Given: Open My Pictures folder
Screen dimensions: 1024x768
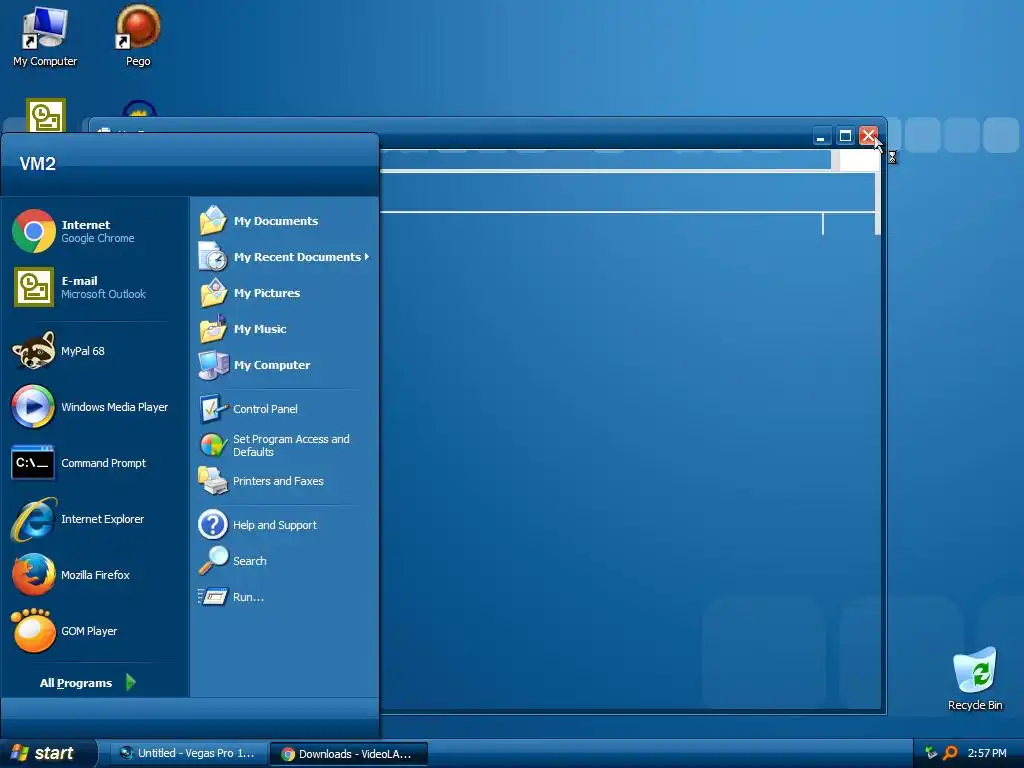Looking at the screenshot, I should (284, 293).
